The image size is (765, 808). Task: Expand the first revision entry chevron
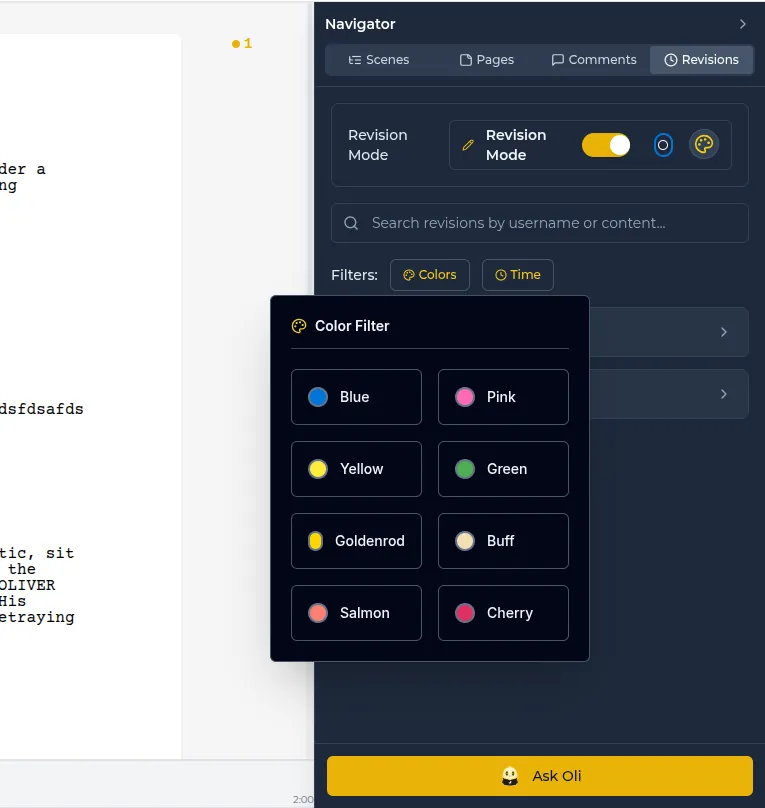(x=724, y=332)
